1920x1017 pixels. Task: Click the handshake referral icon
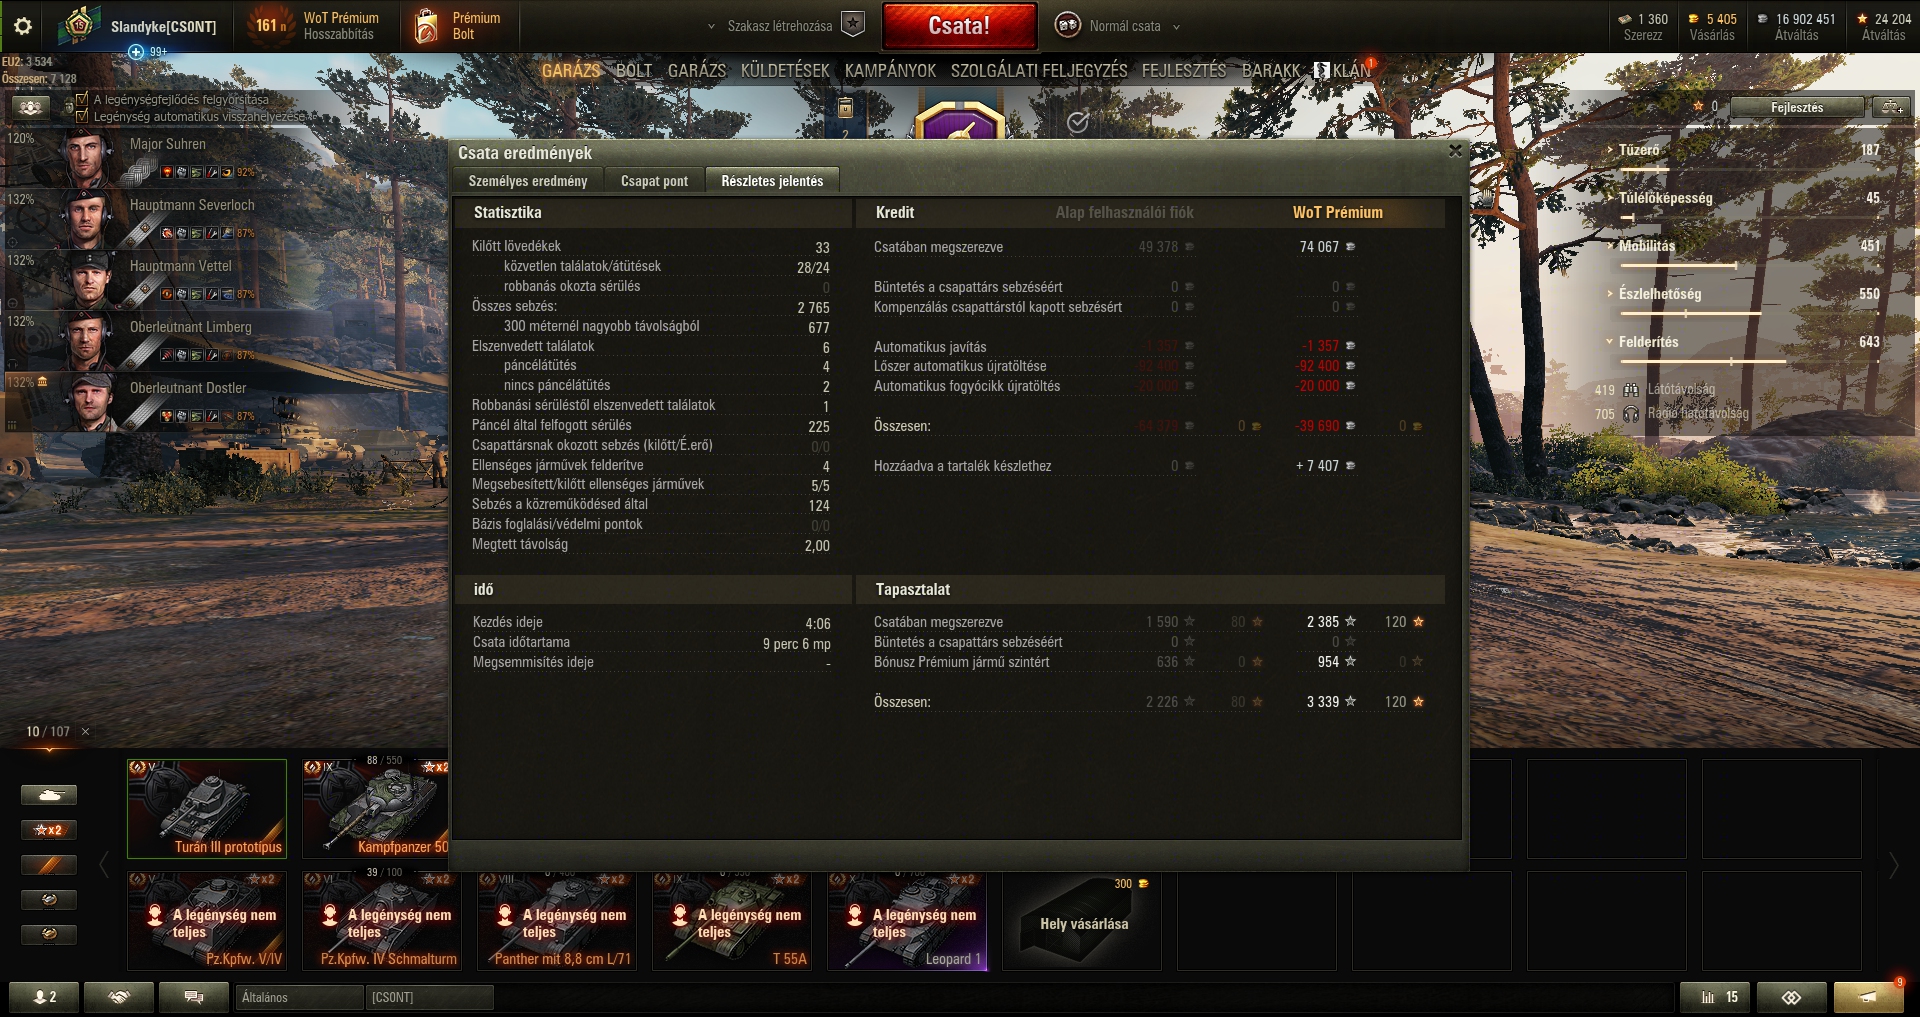pos(119,997)
